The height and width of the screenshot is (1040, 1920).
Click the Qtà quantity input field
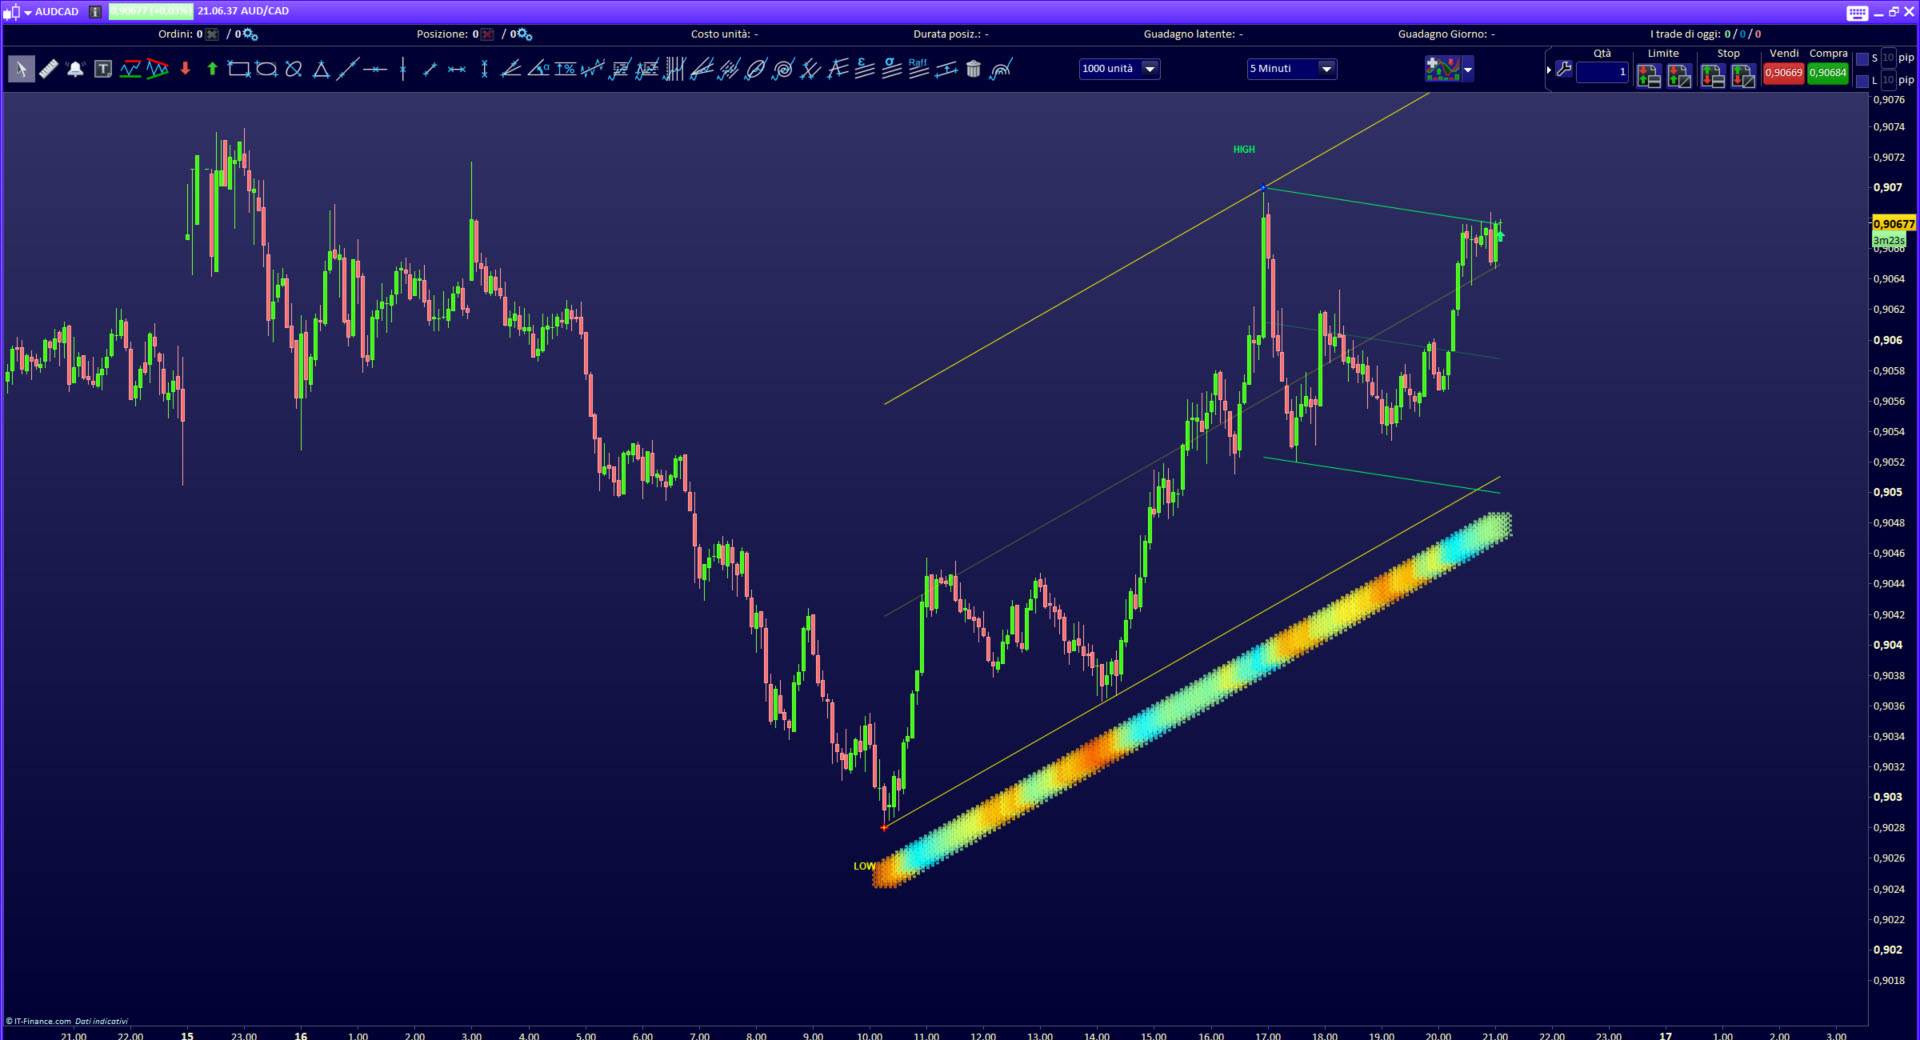coord(1602,72)
